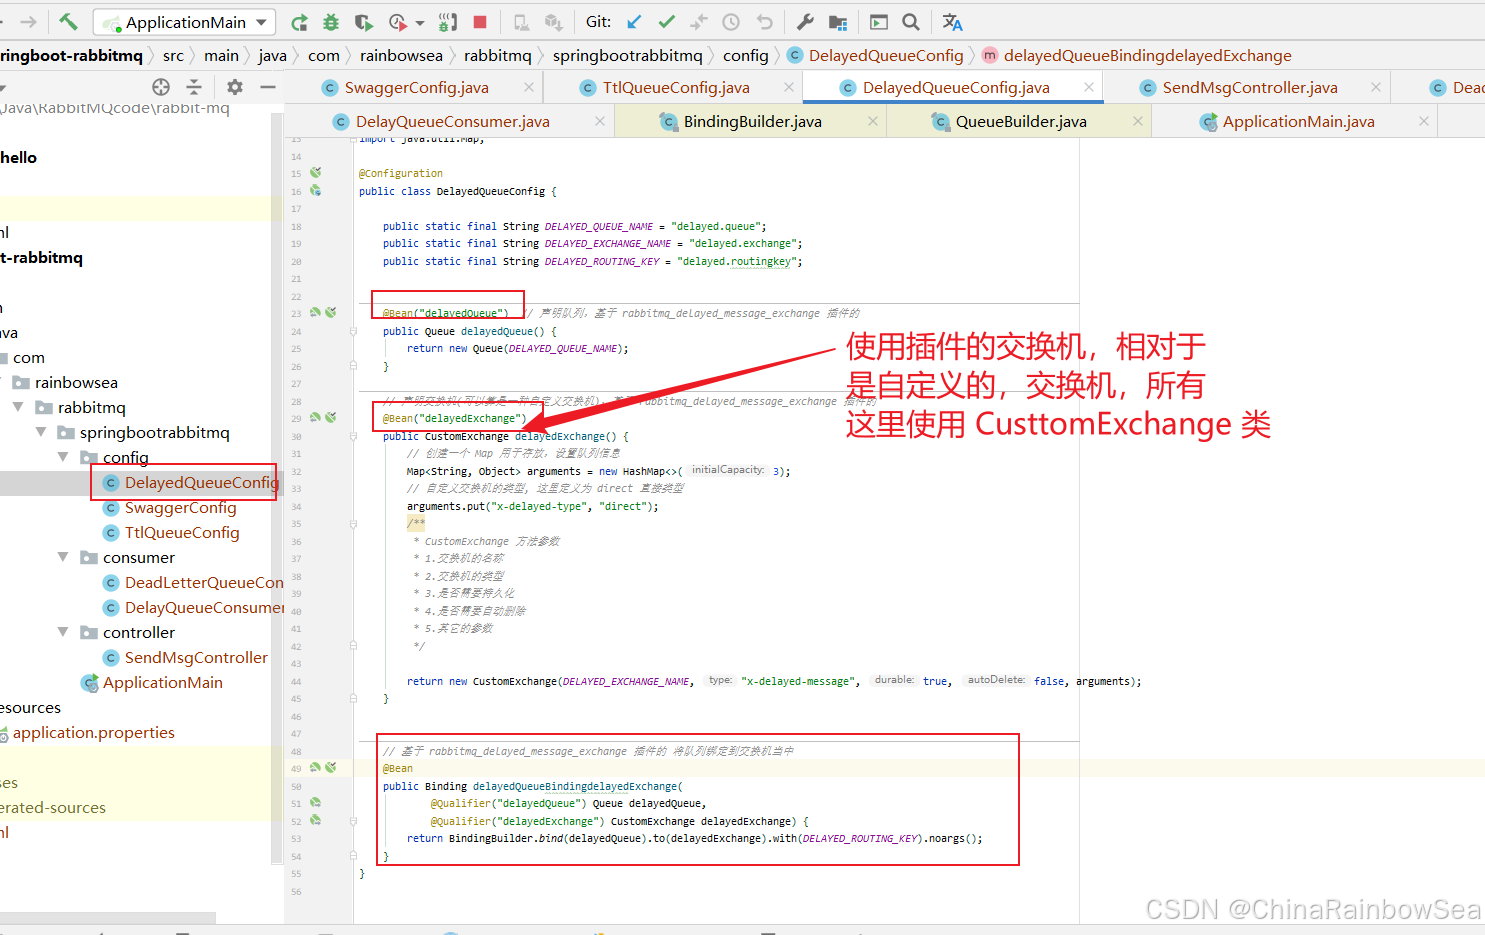Open QueueBuilder.java tab
The height and width of the screenshot is (935, 1485).
point(1021,122)
